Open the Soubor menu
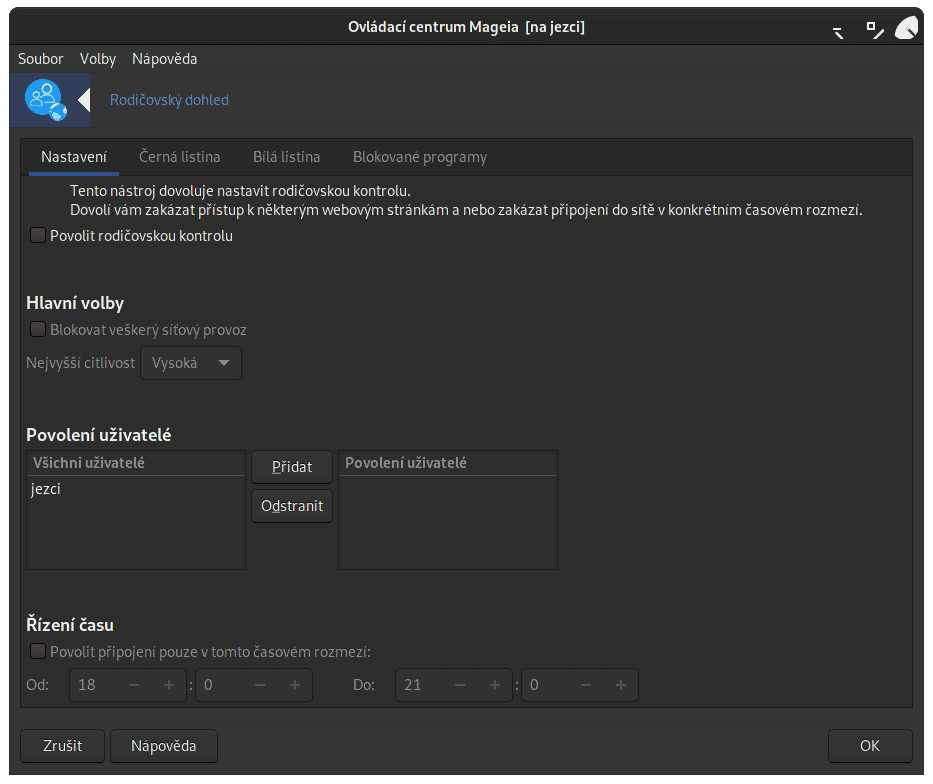The width and height of the screenshot is (933, 784). point(40,59)
